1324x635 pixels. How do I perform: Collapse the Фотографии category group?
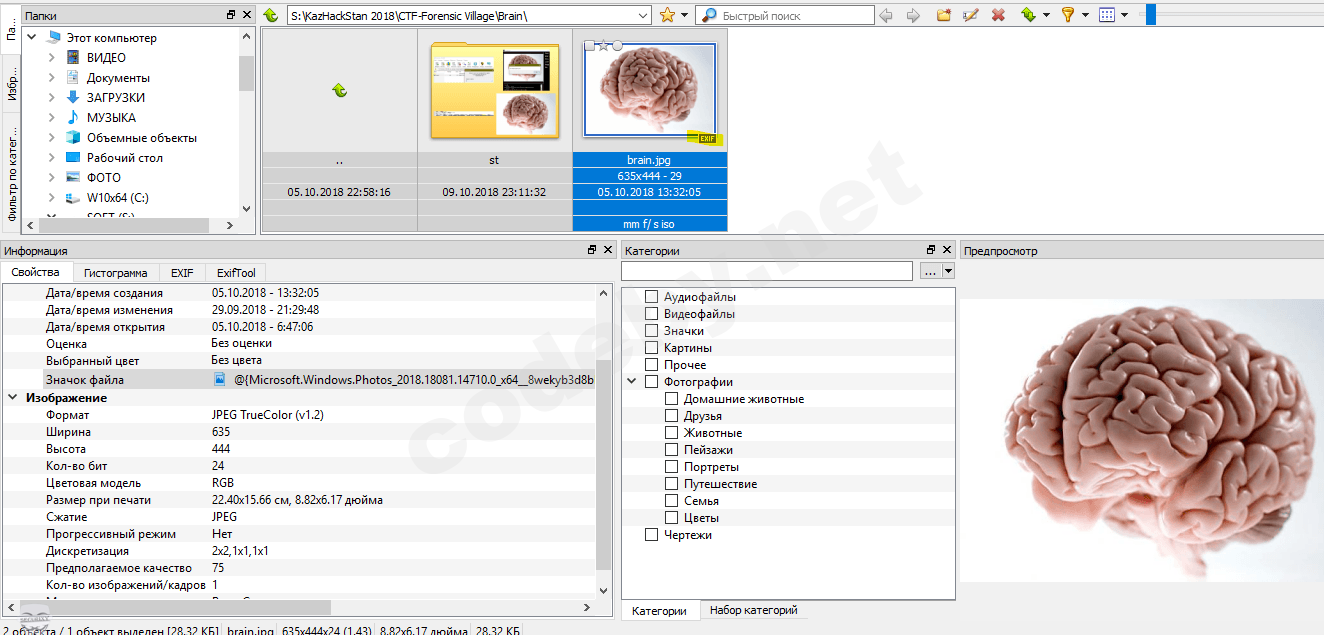[632, 382]
